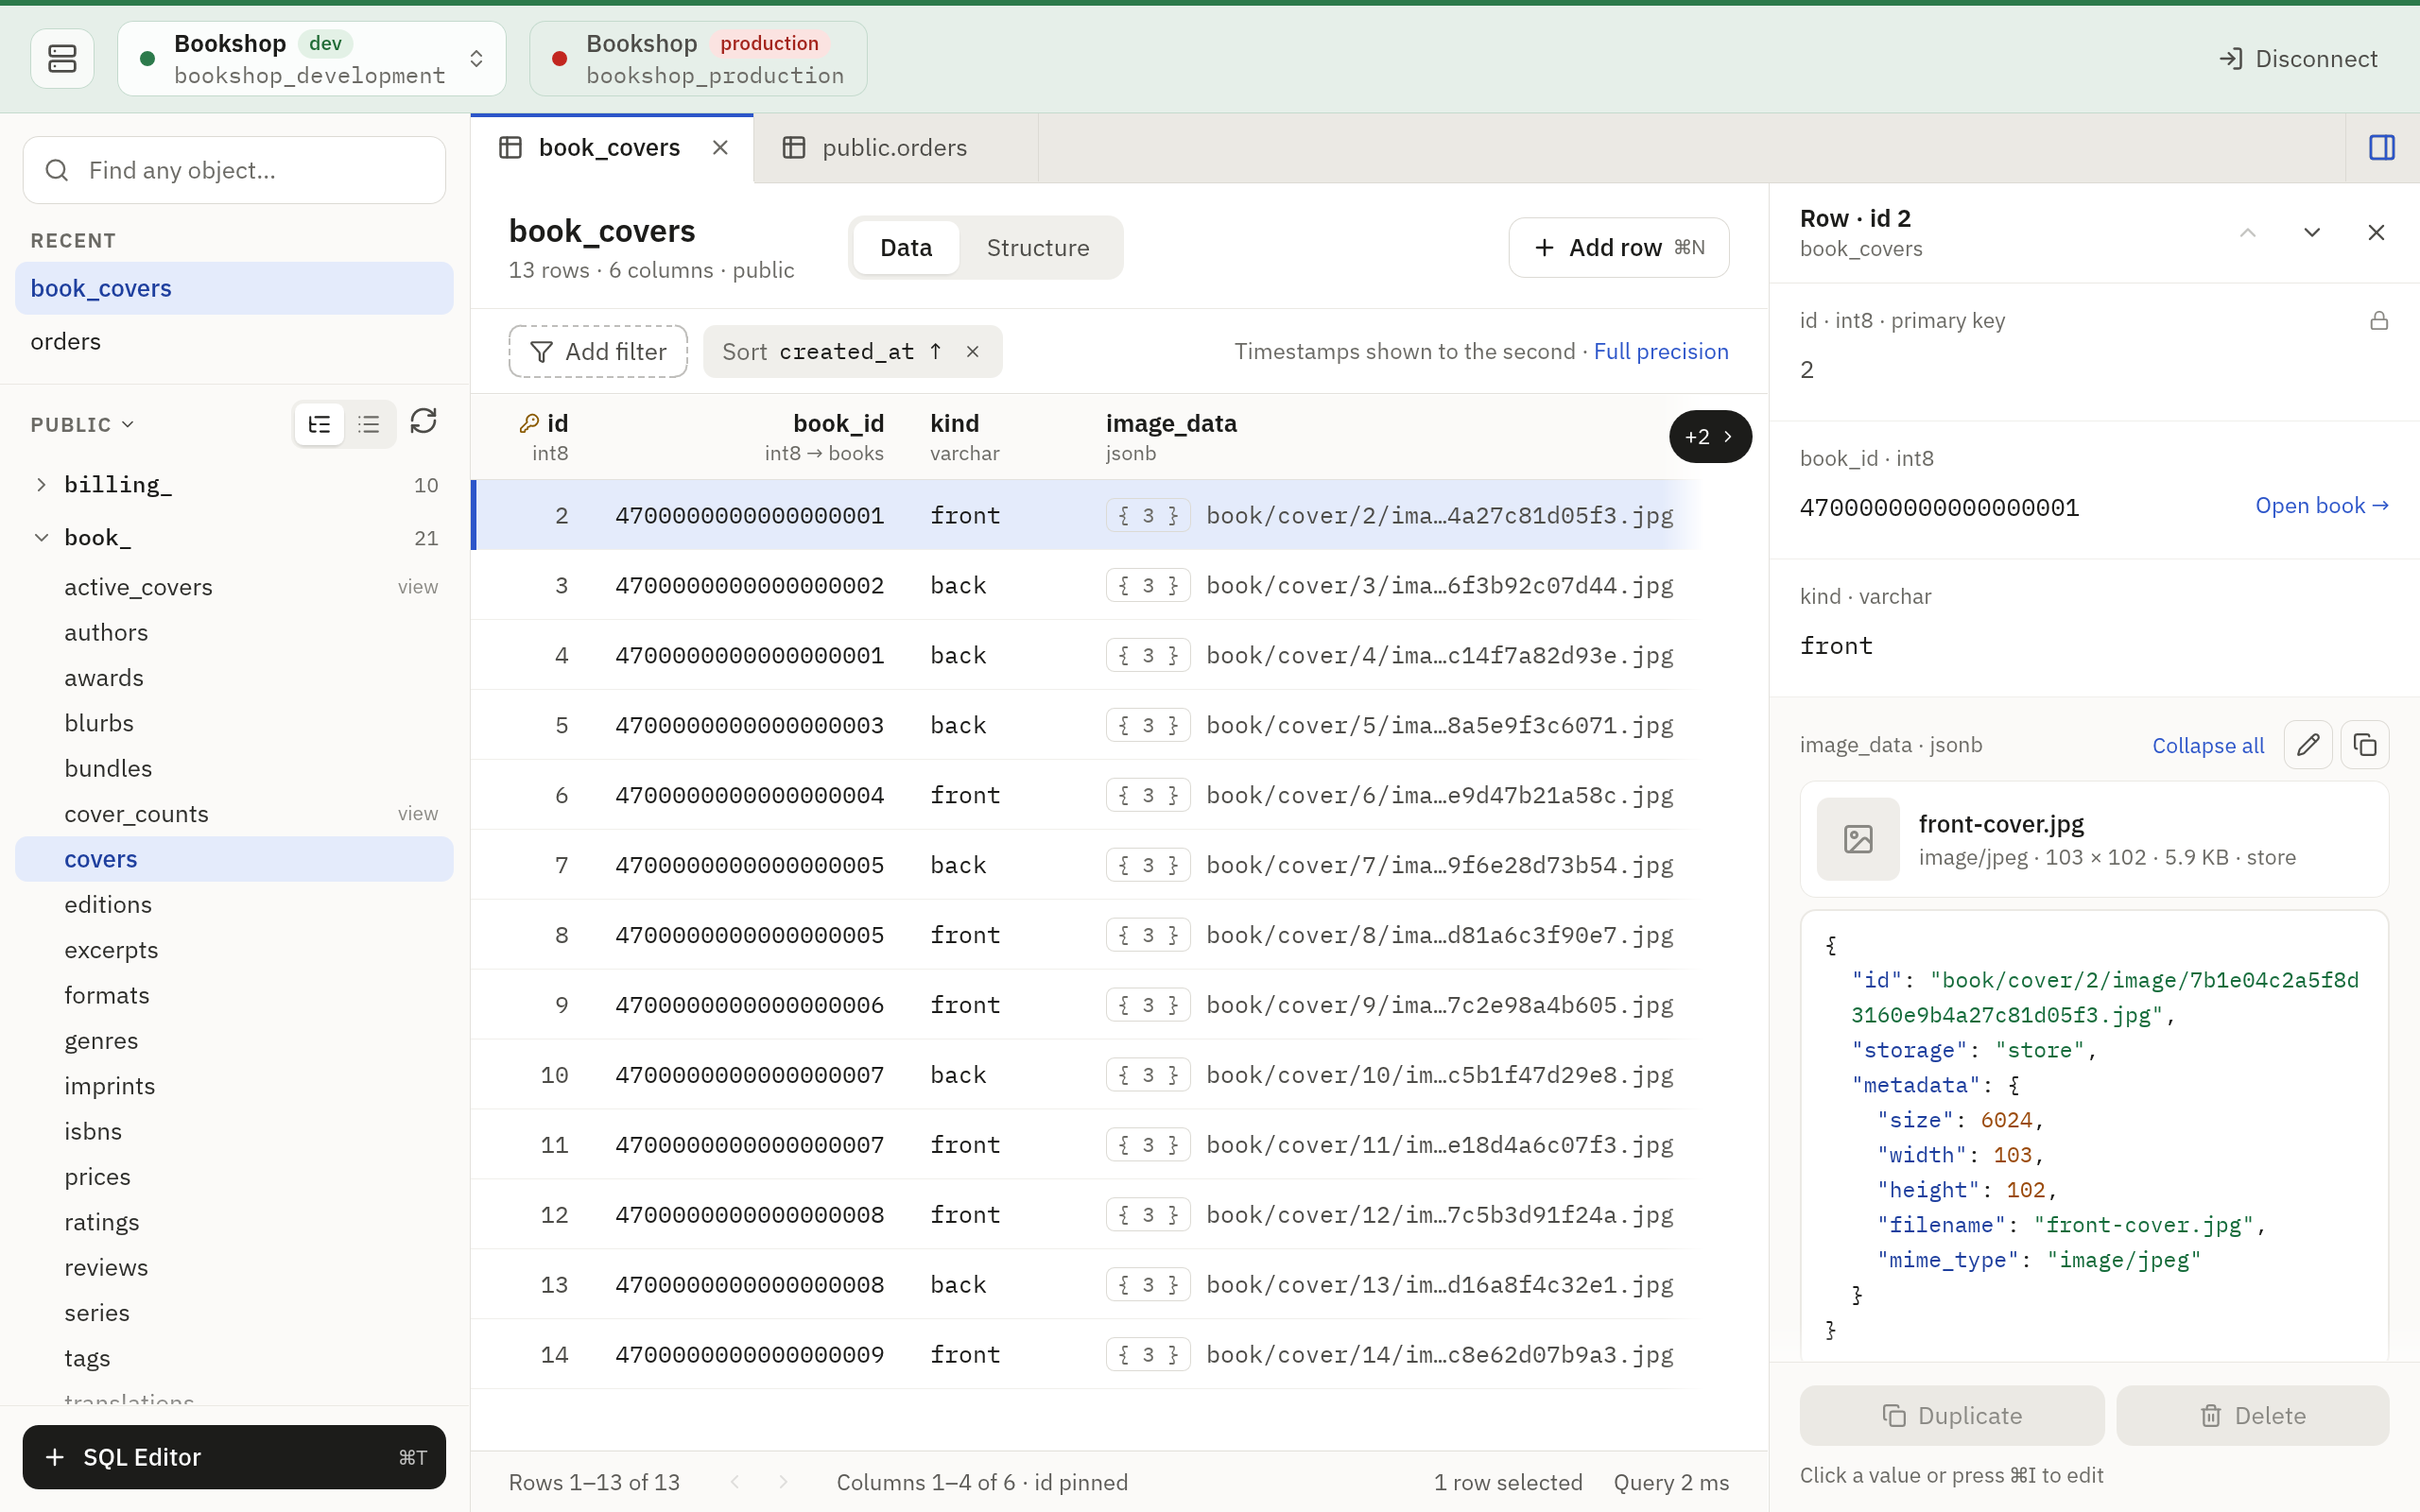Refresh the schema tree
Image resolution: width=2420 pixels, height=1512 pixels.
pos(423,423)
